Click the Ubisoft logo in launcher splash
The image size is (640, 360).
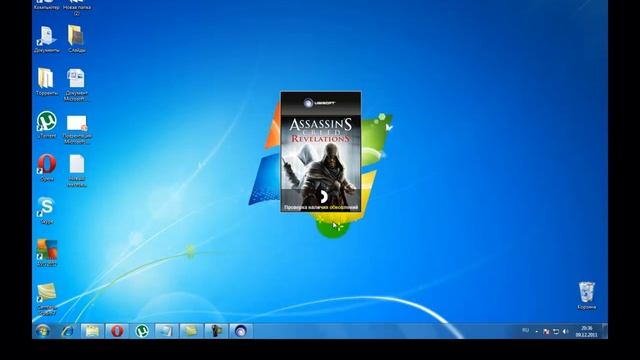[320, 103]
